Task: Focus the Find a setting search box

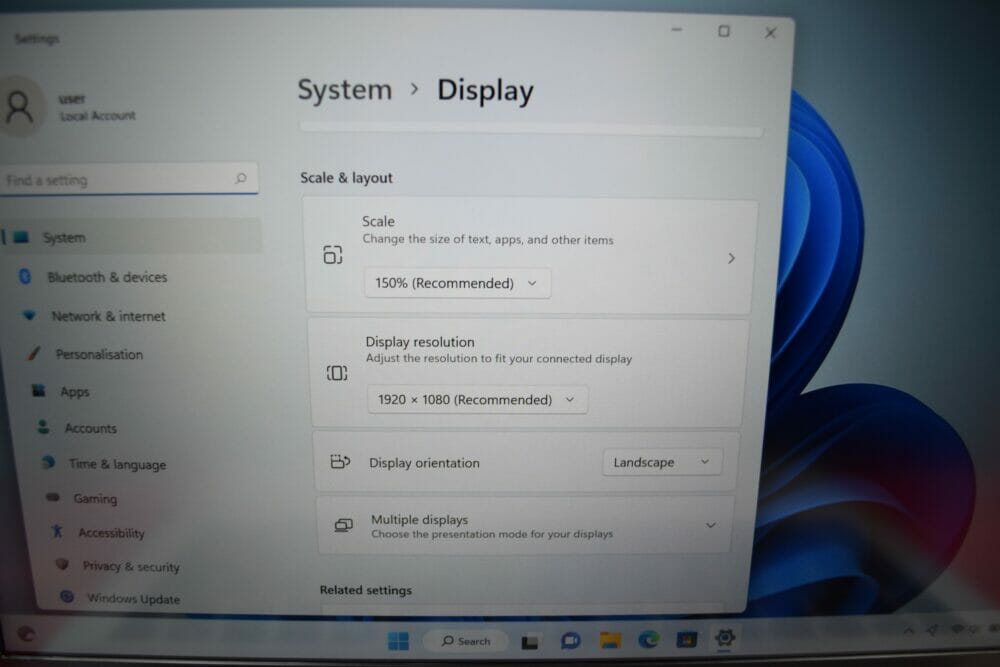Action: (129, 179)
